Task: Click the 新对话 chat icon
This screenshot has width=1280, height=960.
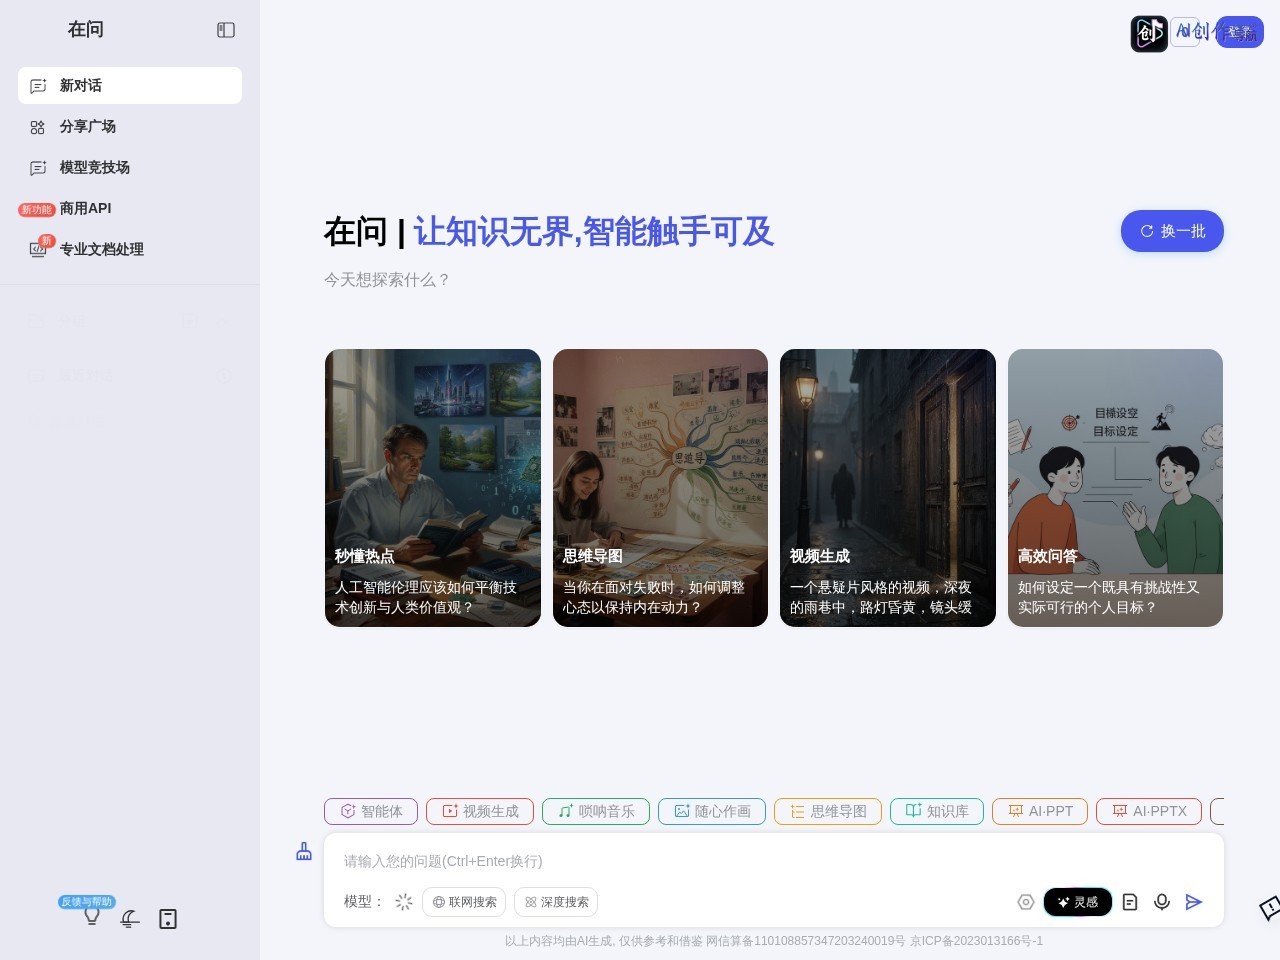Action: 38,86
